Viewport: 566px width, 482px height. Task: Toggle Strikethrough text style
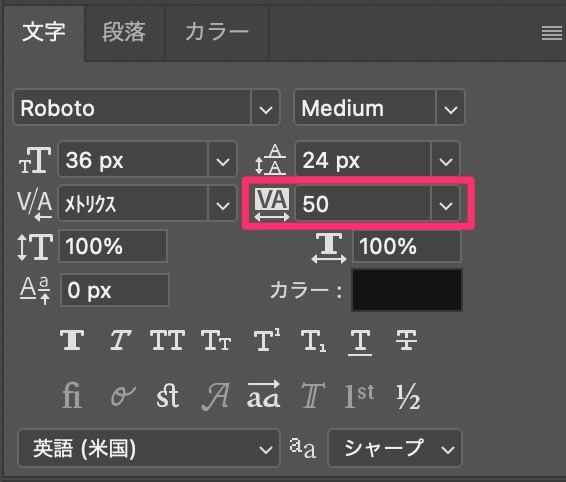[406, 340]
